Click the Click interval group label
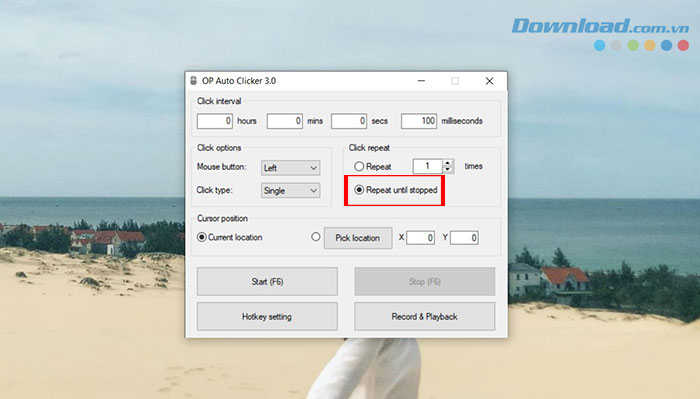Screen dimensions: 700x399 tap(219, 101)
